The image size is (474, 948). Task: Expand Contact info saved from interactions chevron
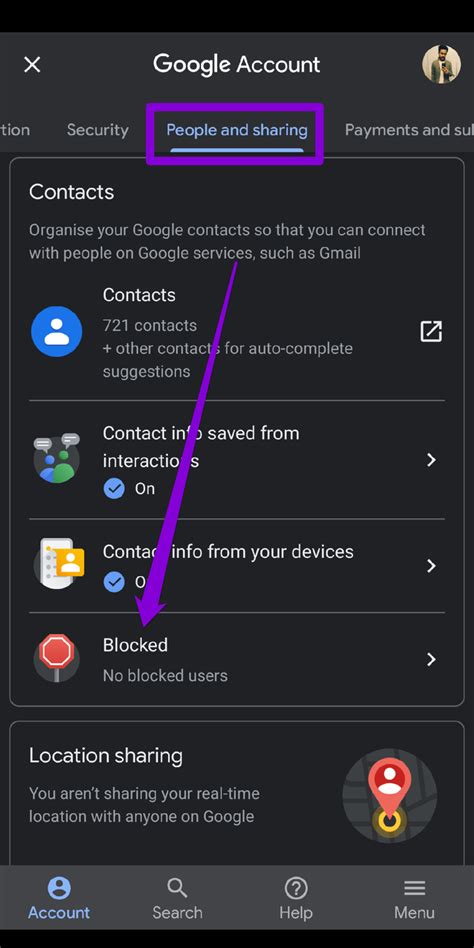pyautogui.click(x=431, y=460)
